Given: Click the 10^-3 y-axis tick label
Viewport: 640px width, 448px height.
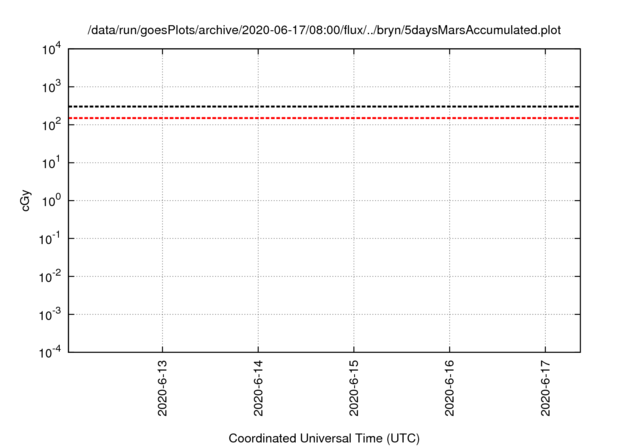Looking at the screenshot, I should (50, 315).
